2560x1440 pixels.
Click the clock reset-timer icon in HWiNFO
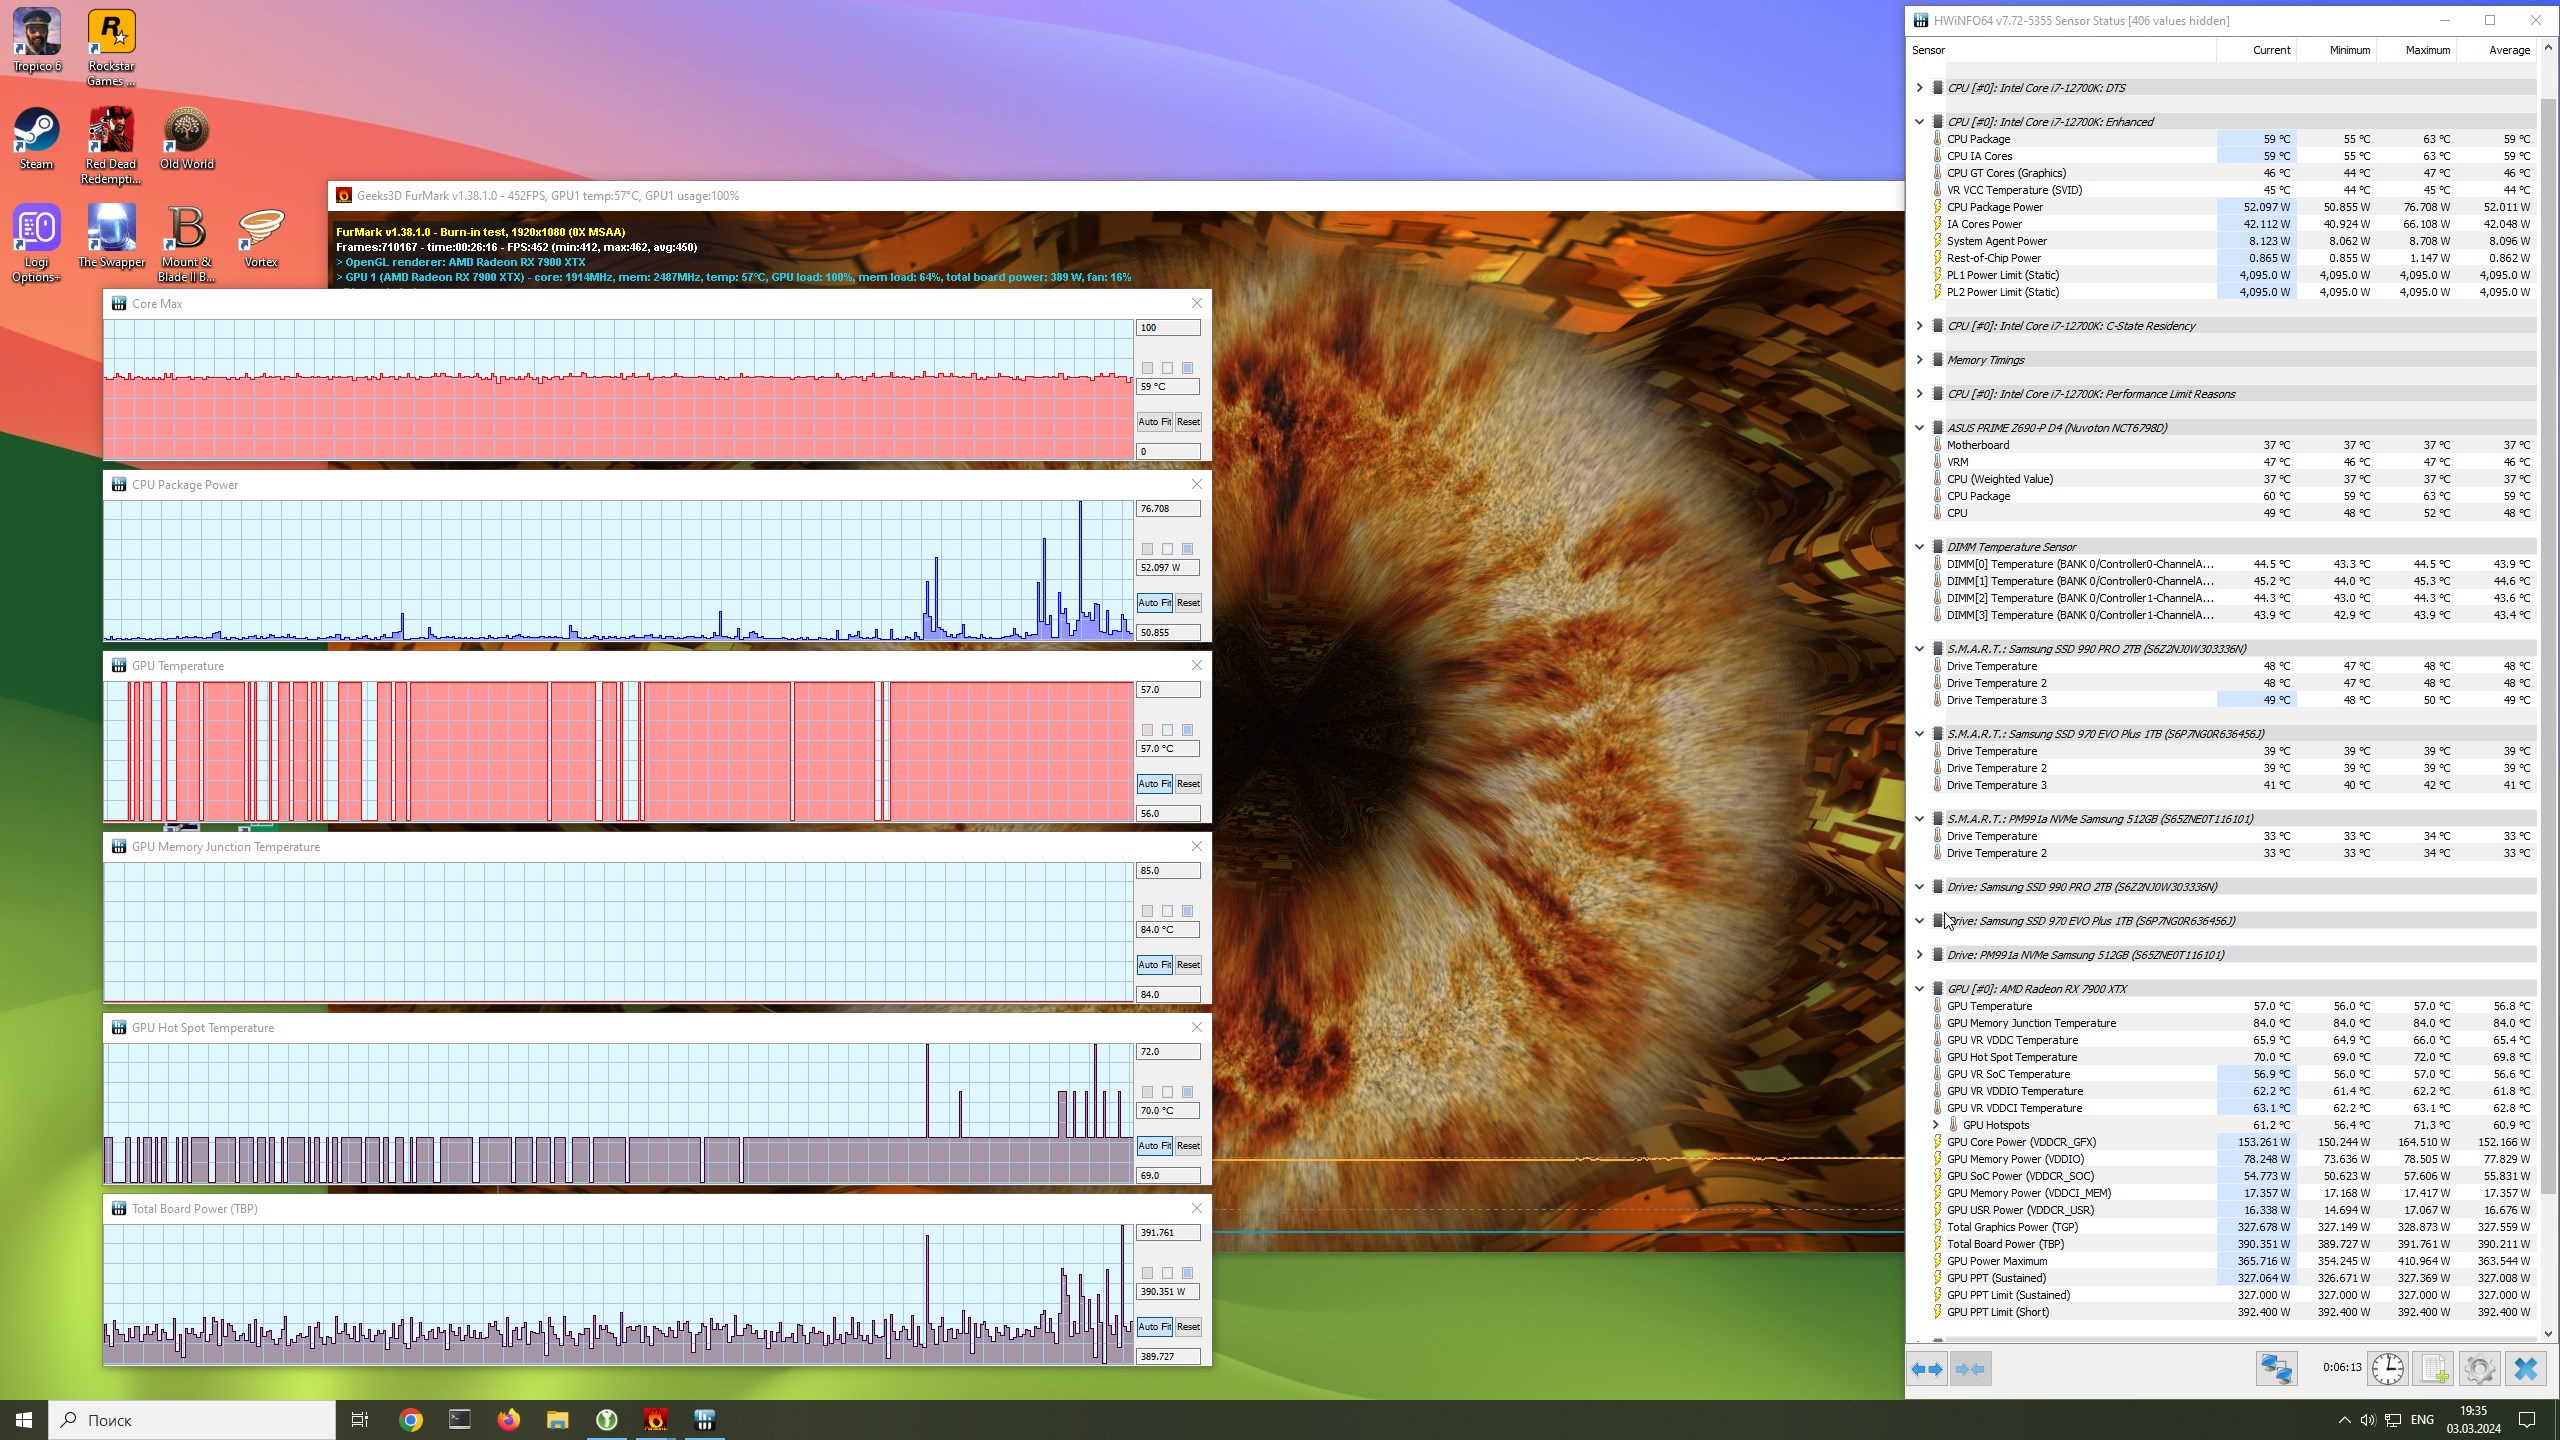pyautogui.click(x=2388, y=1369)
